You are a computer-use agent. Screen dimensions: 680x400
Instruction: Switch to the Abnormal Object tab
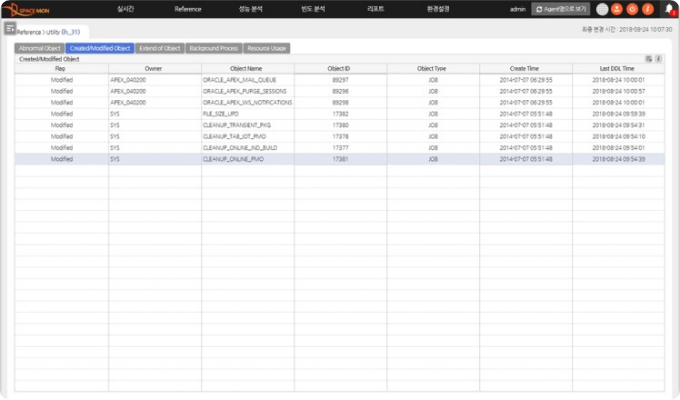pos(40,48)
